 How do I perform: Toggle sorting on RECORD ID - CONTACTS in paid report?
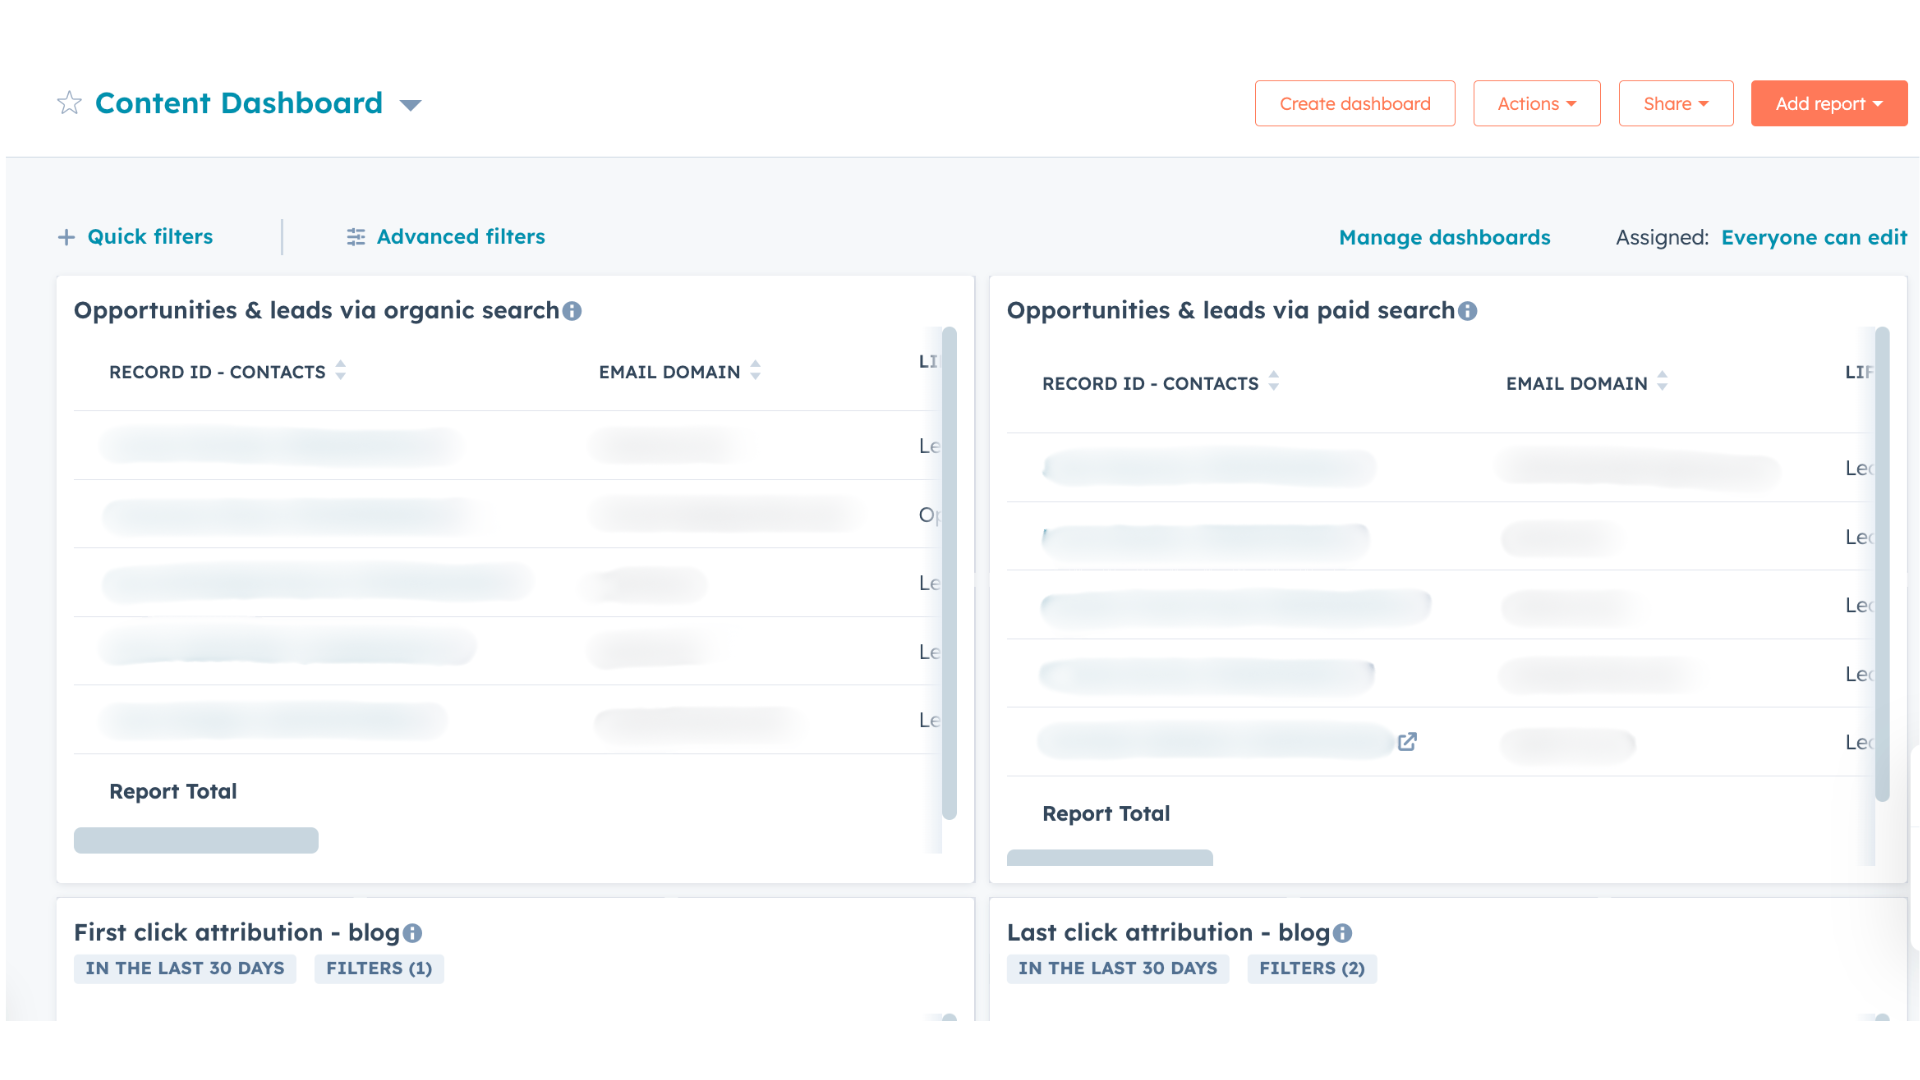(1274, 381)
